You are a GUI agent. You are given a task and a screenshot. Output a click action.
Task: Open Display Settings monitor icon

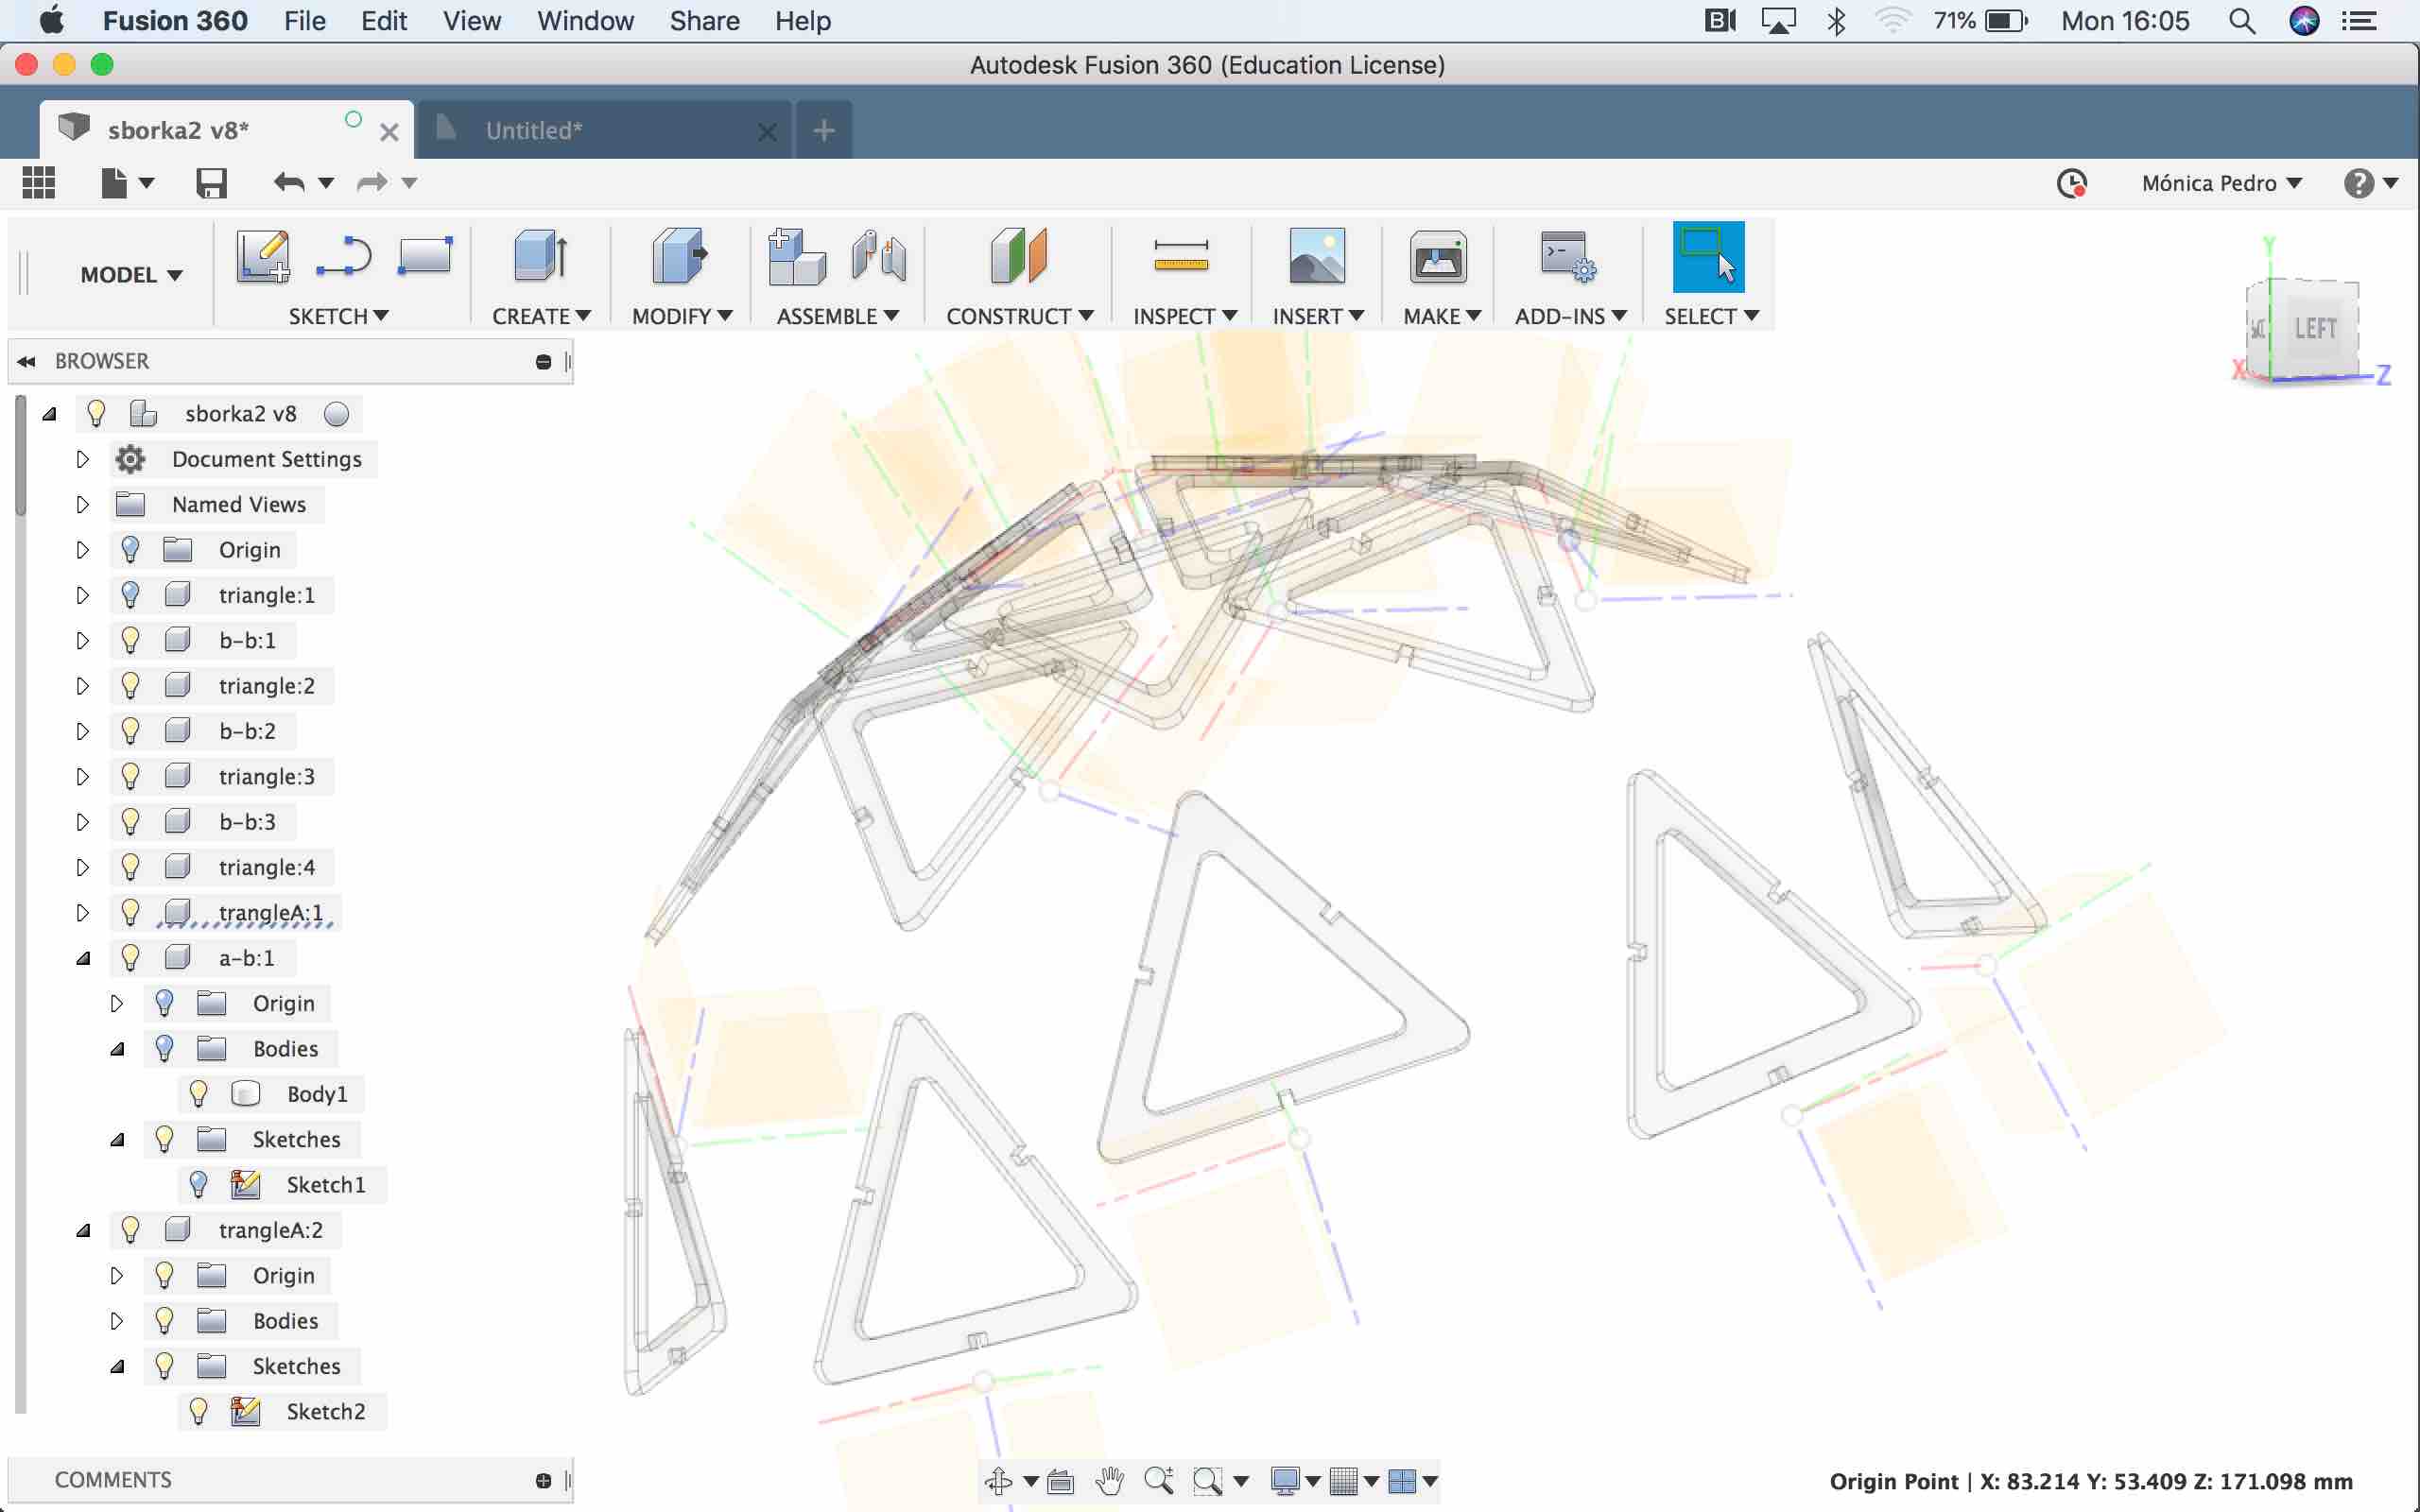point(1284,1481)
